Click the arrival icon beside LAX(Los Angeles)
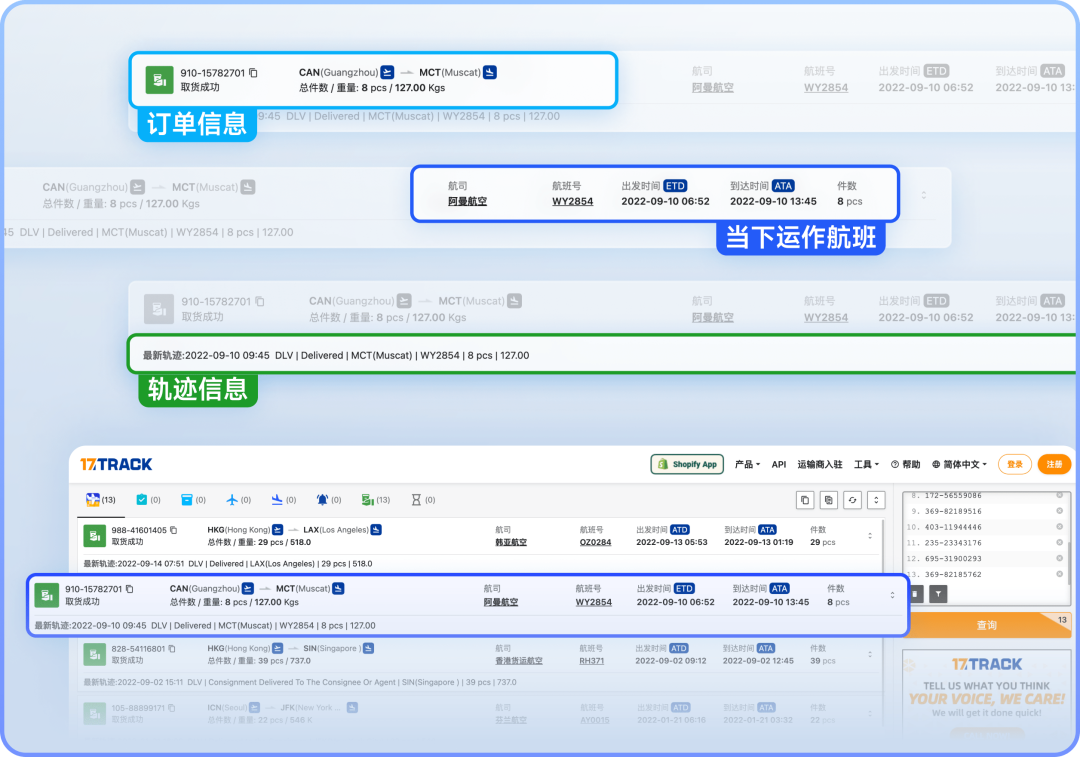Image resolution: width=1080 pixels, height=757 pixels. click(376, 530)
